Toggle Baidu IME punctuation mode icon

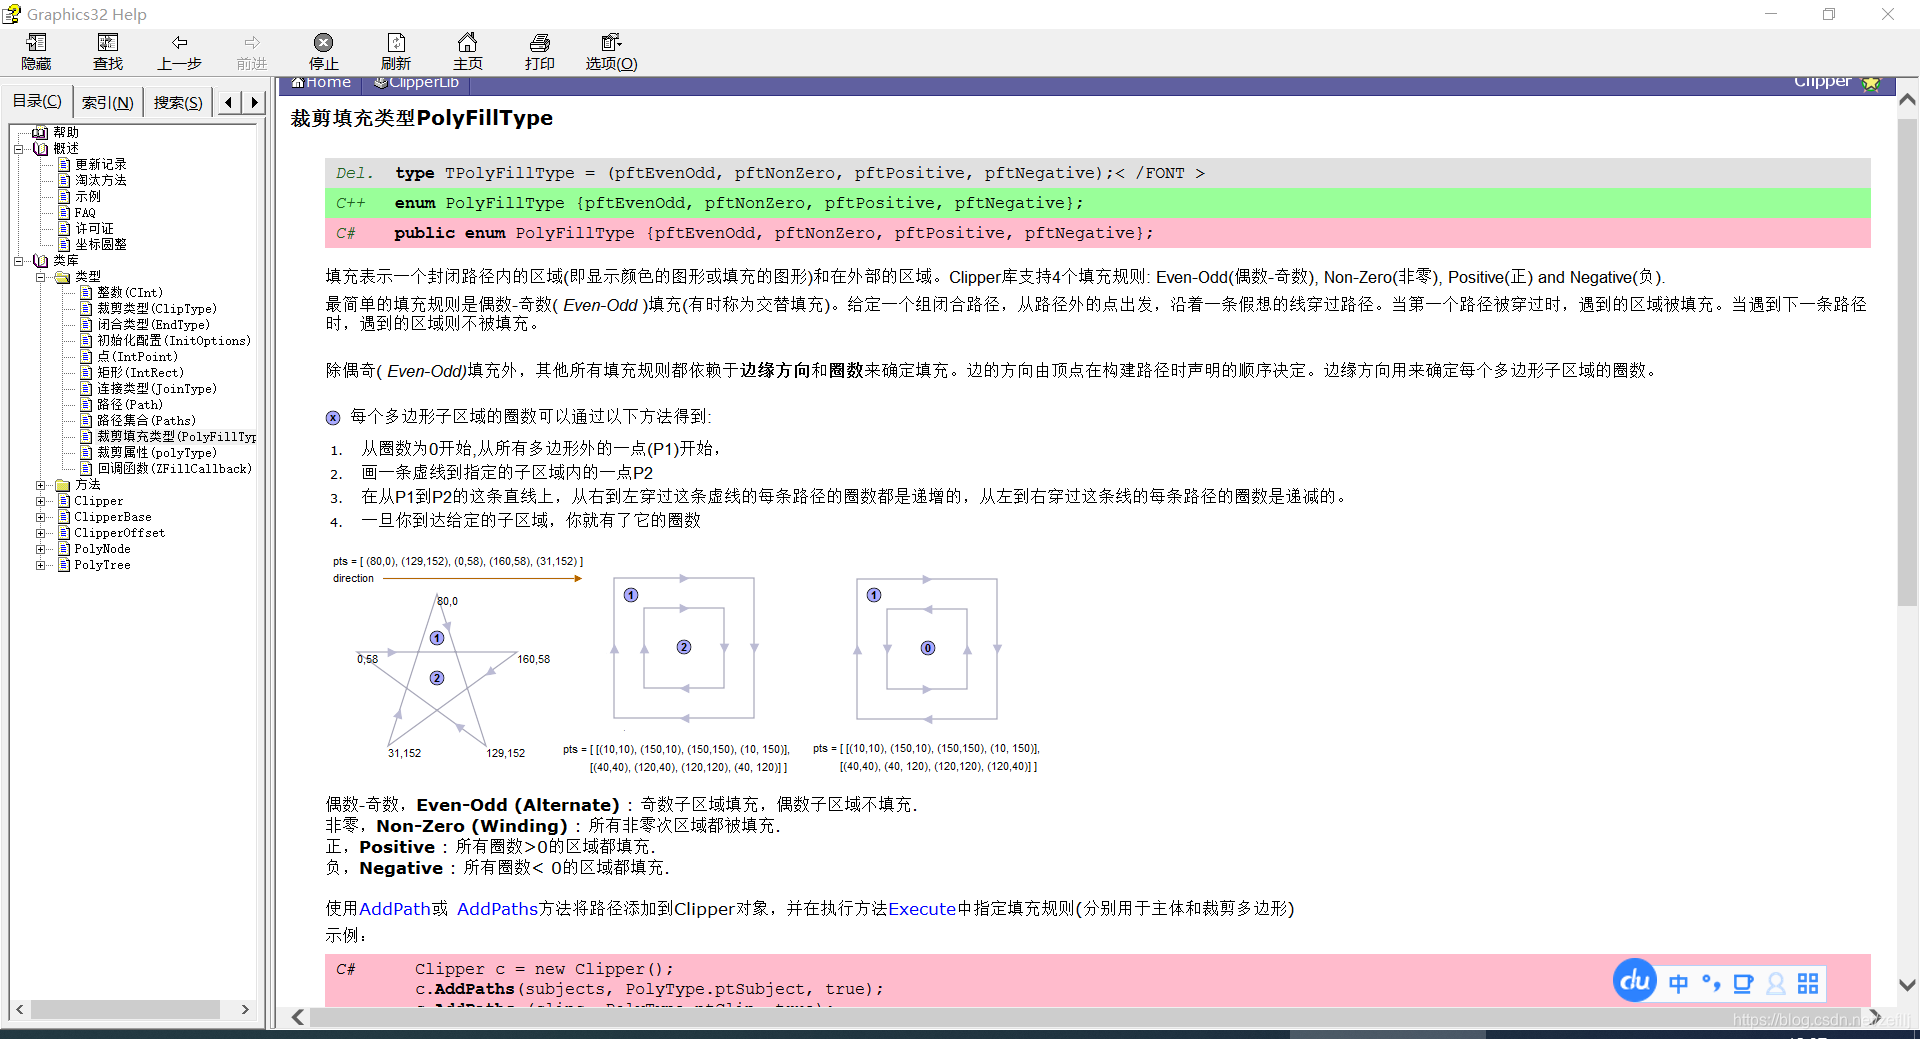1711,984
